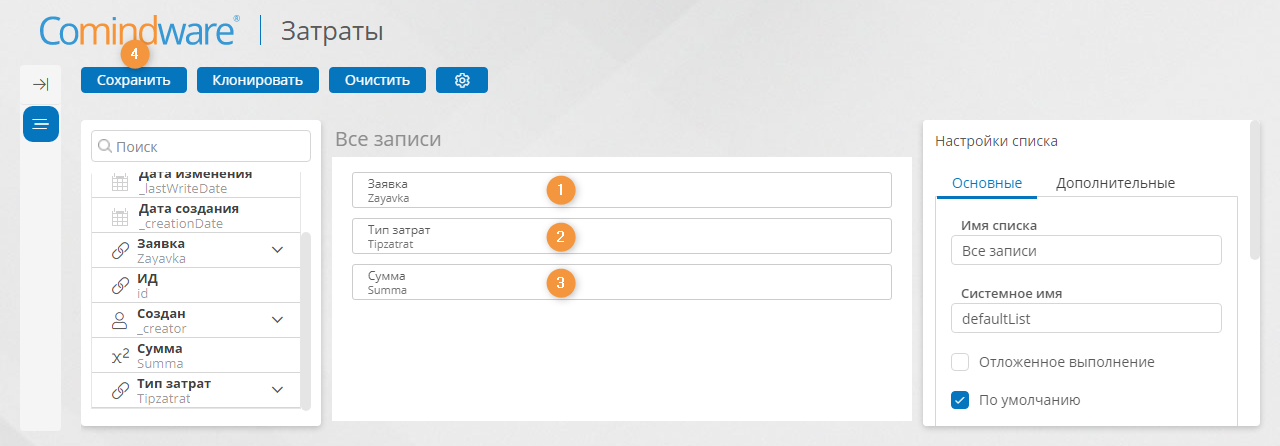Click the Клонировать button
Image resolution: width=1280 pixels, height=446 pixels.
point(257,80)
